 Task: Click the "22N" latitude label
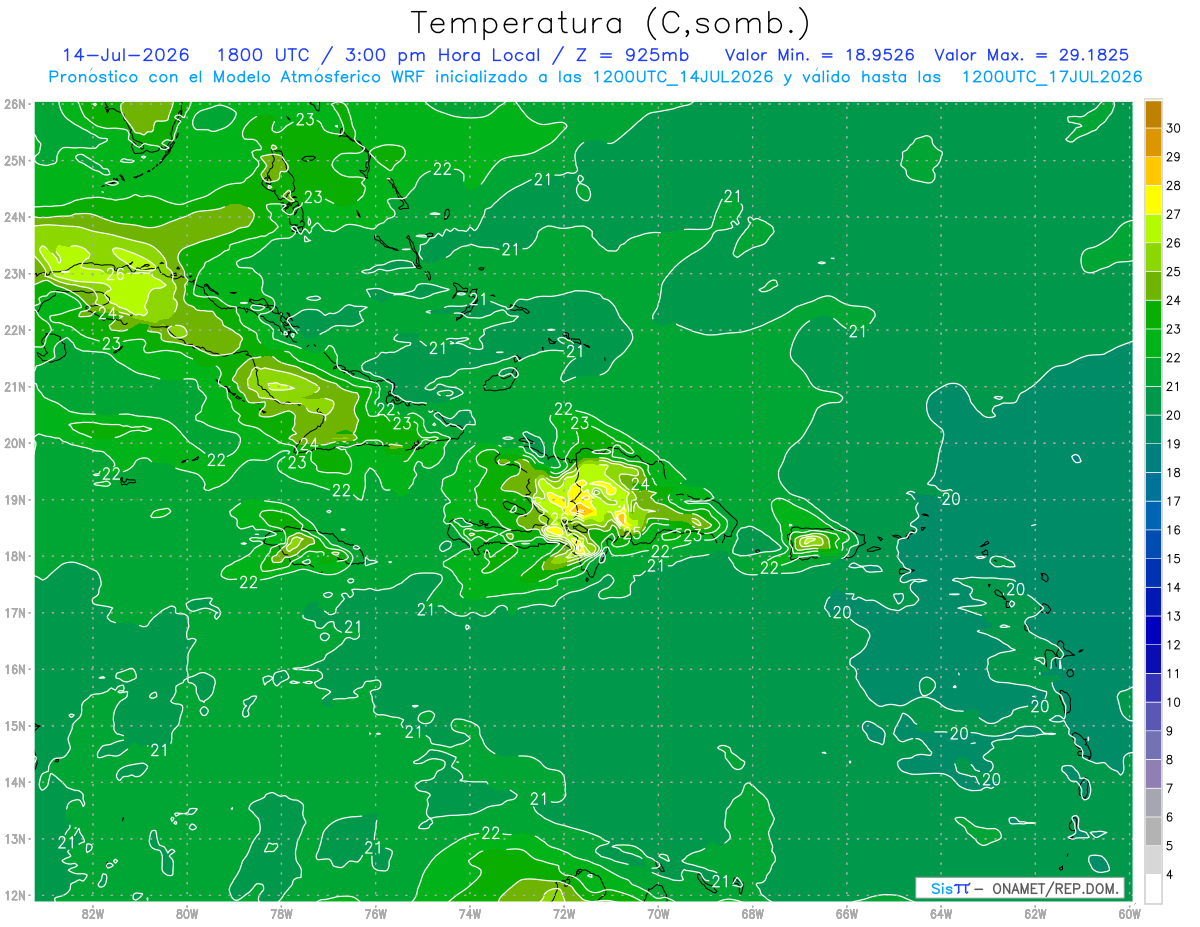pos(14,330)
